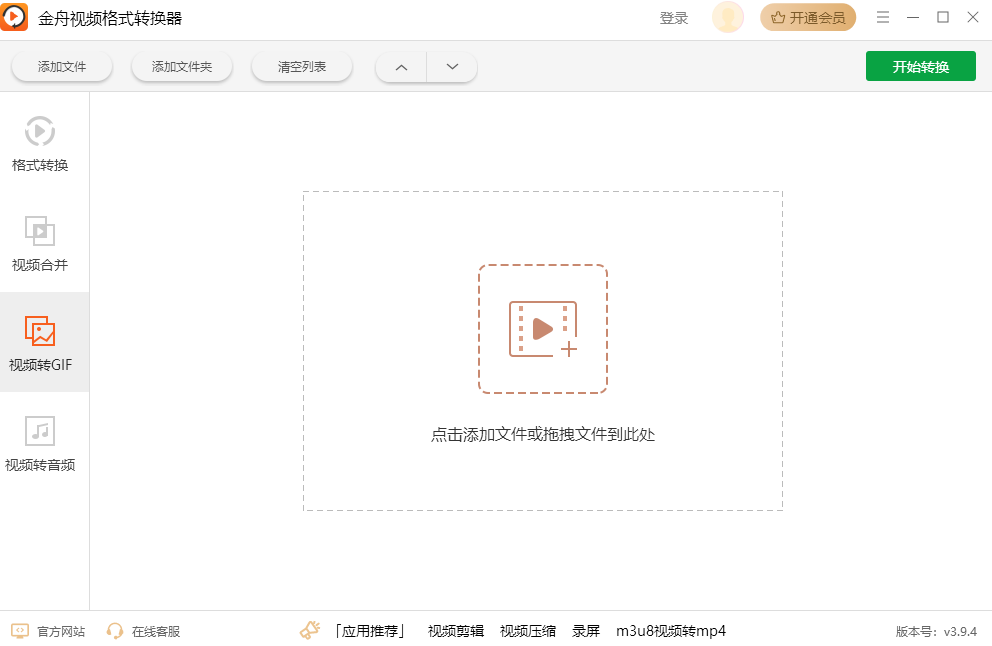Open the user avatar profile
This screenshot has height=646, width=992.
point(728,18)
